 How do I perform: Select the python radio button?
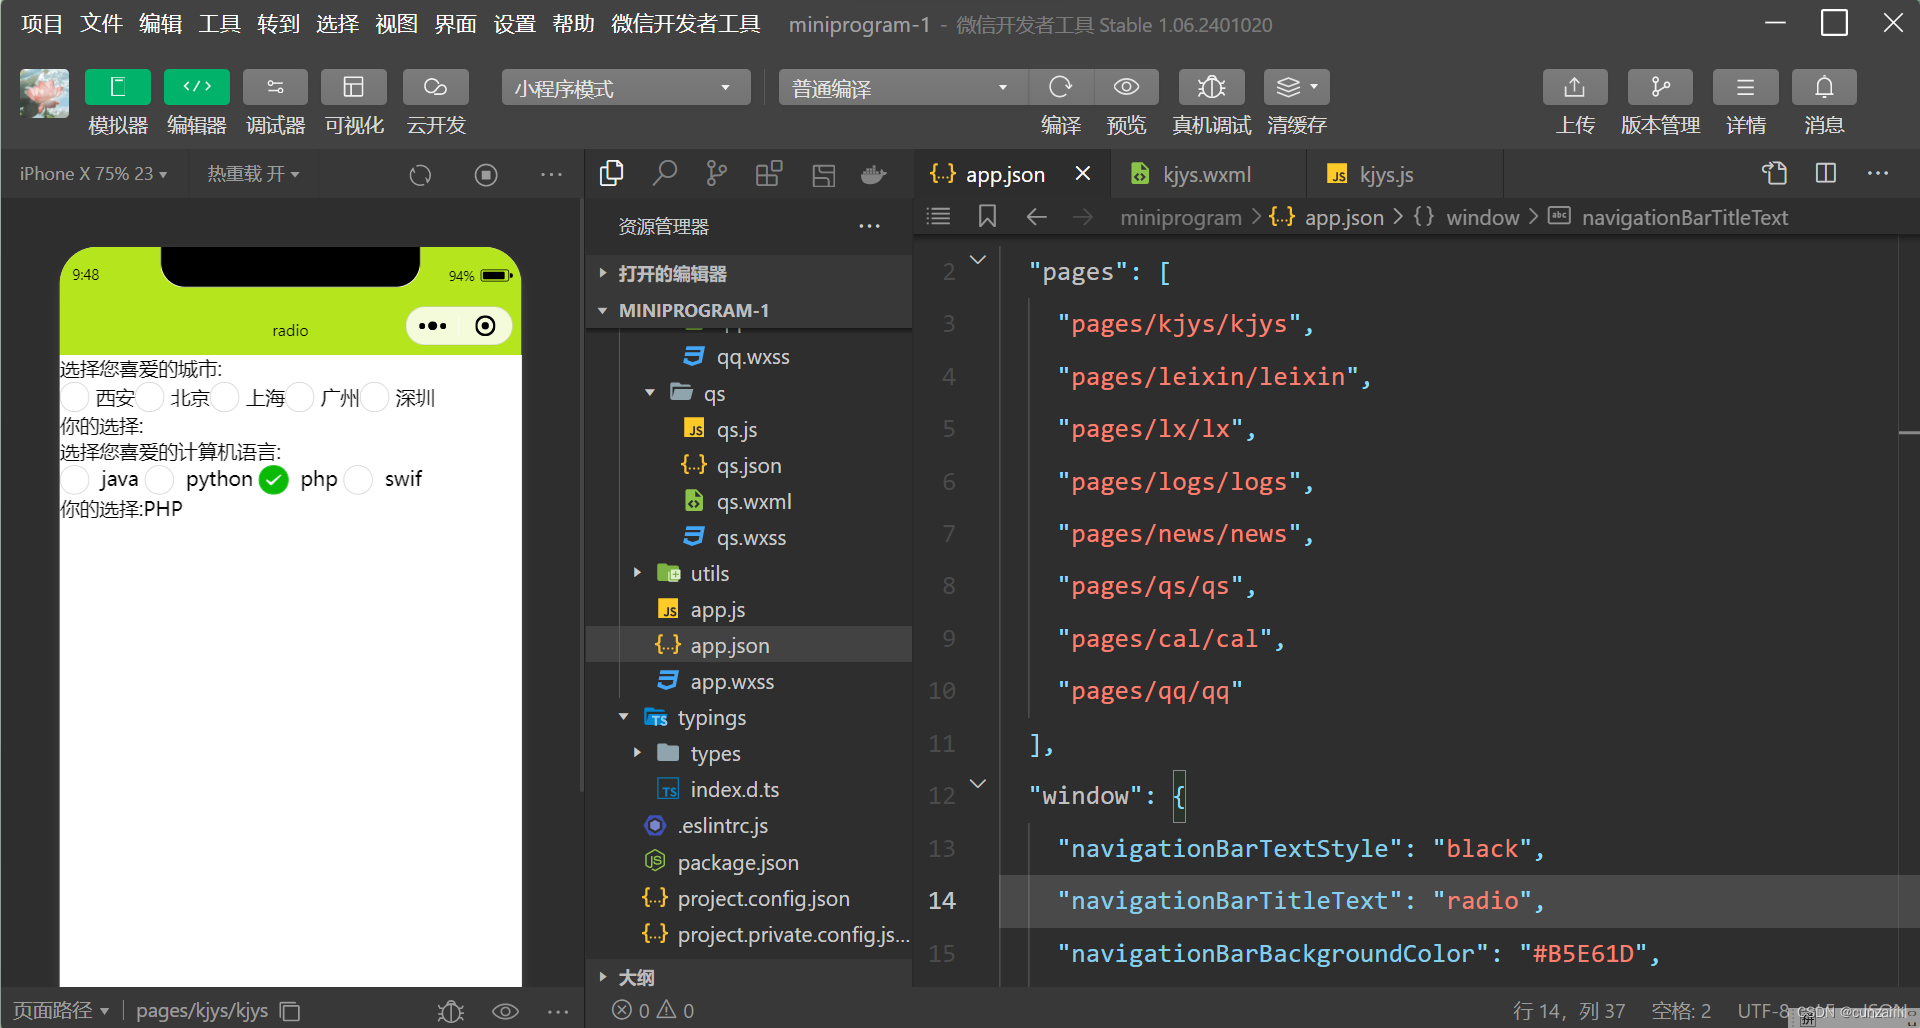click(160, 480)
